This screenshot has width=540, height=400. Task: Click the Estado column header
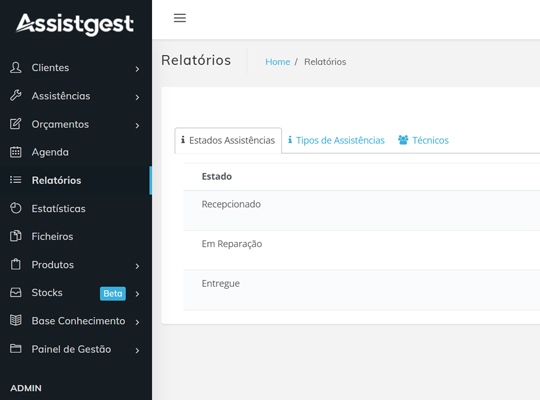coord(217,176)
